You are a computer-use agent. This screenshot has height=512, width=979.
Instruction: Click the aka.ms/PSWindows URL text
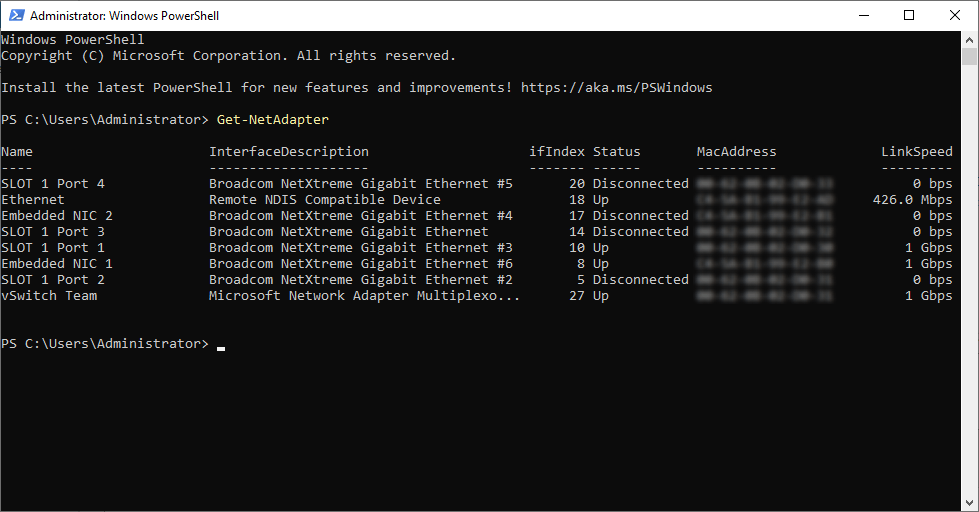point(616,87)
